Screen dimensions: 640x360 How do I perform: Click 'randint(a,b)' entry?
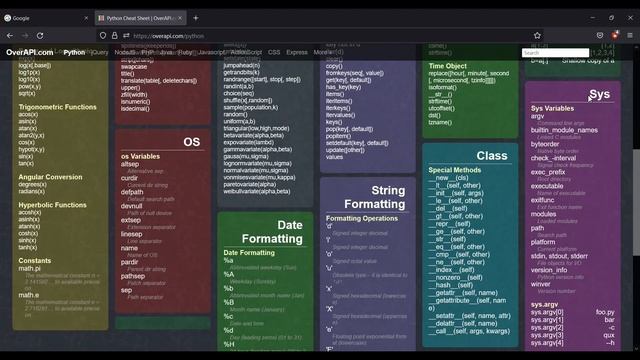click(x=238, y=86)
